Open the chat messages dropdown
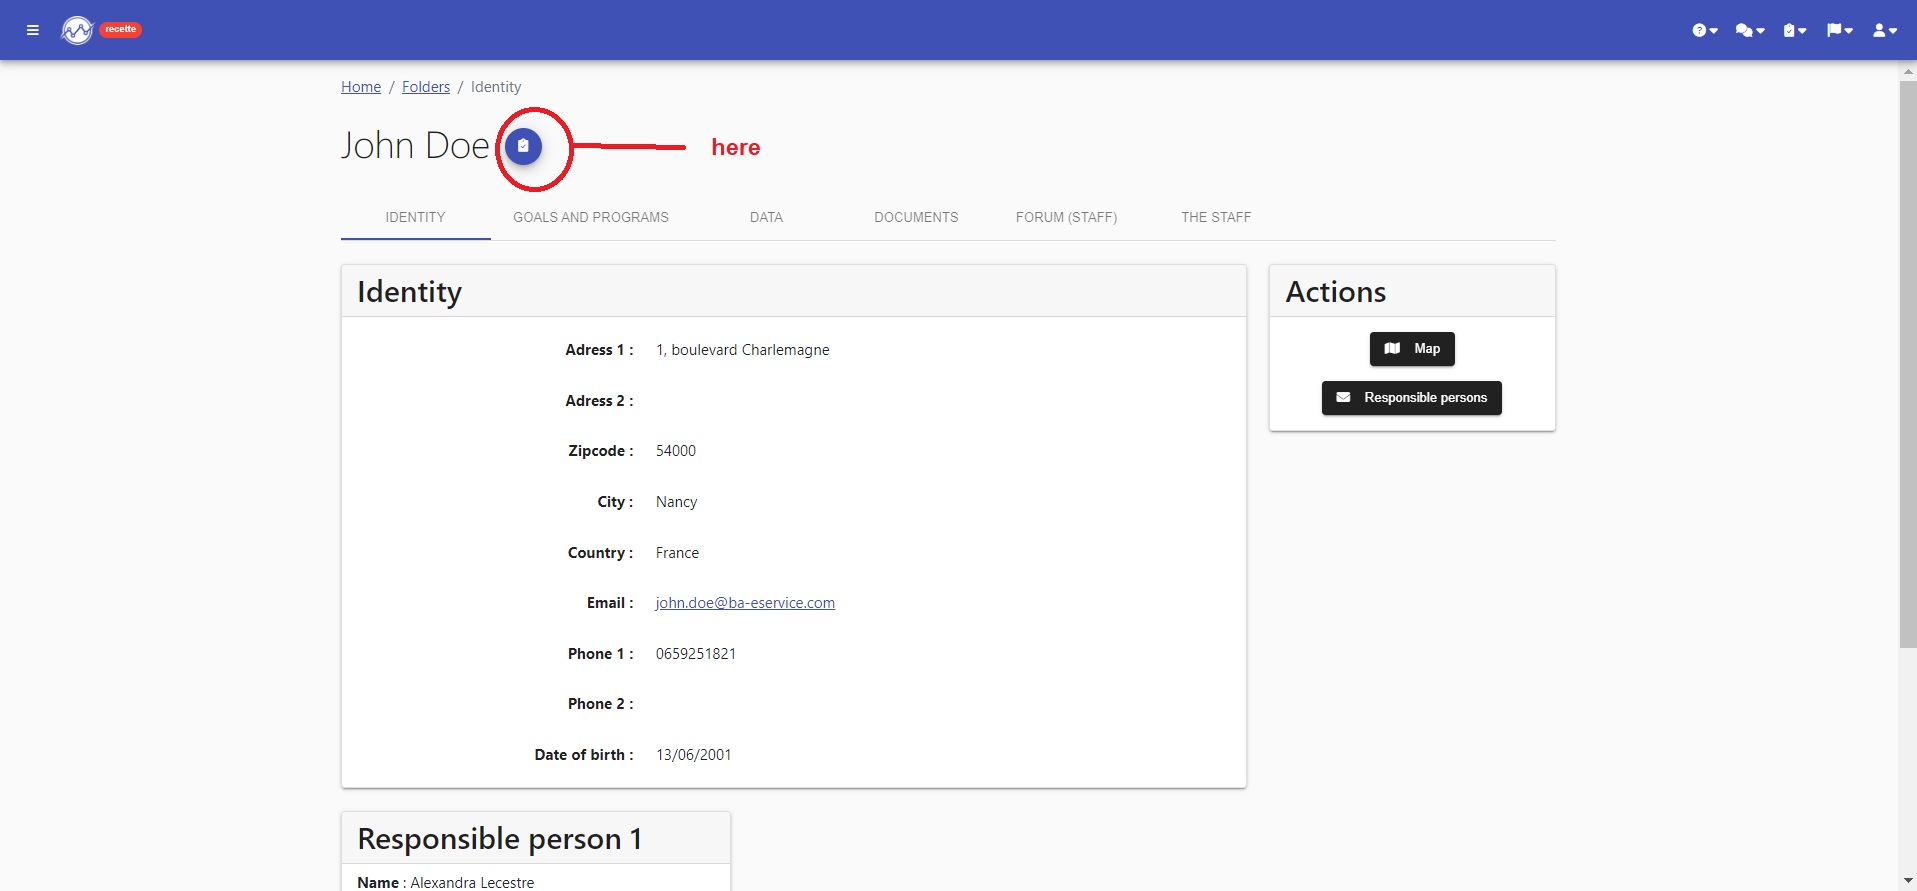1917x891 pixels. click(1750, 30)
